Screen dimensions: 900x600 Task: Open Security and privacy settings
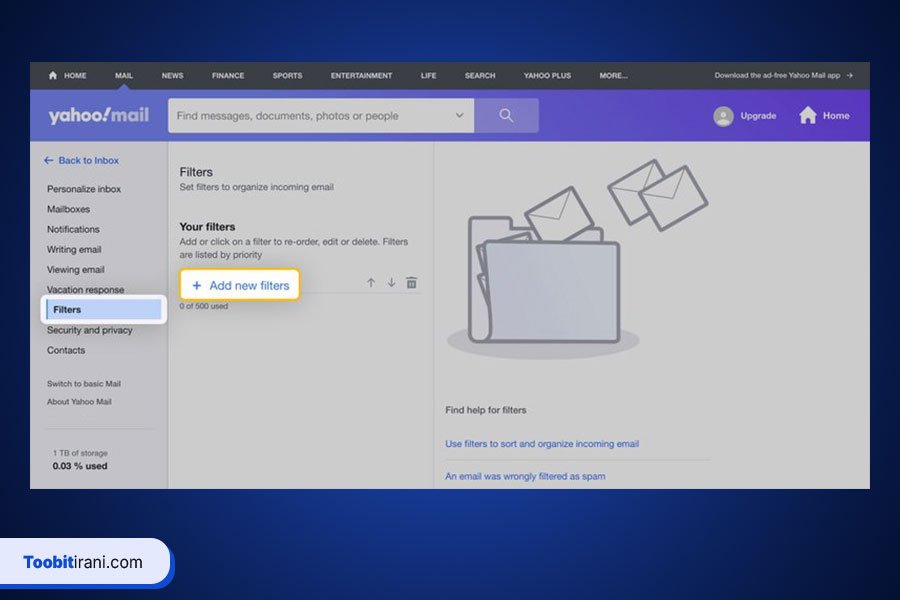click(x=89, y=330)
